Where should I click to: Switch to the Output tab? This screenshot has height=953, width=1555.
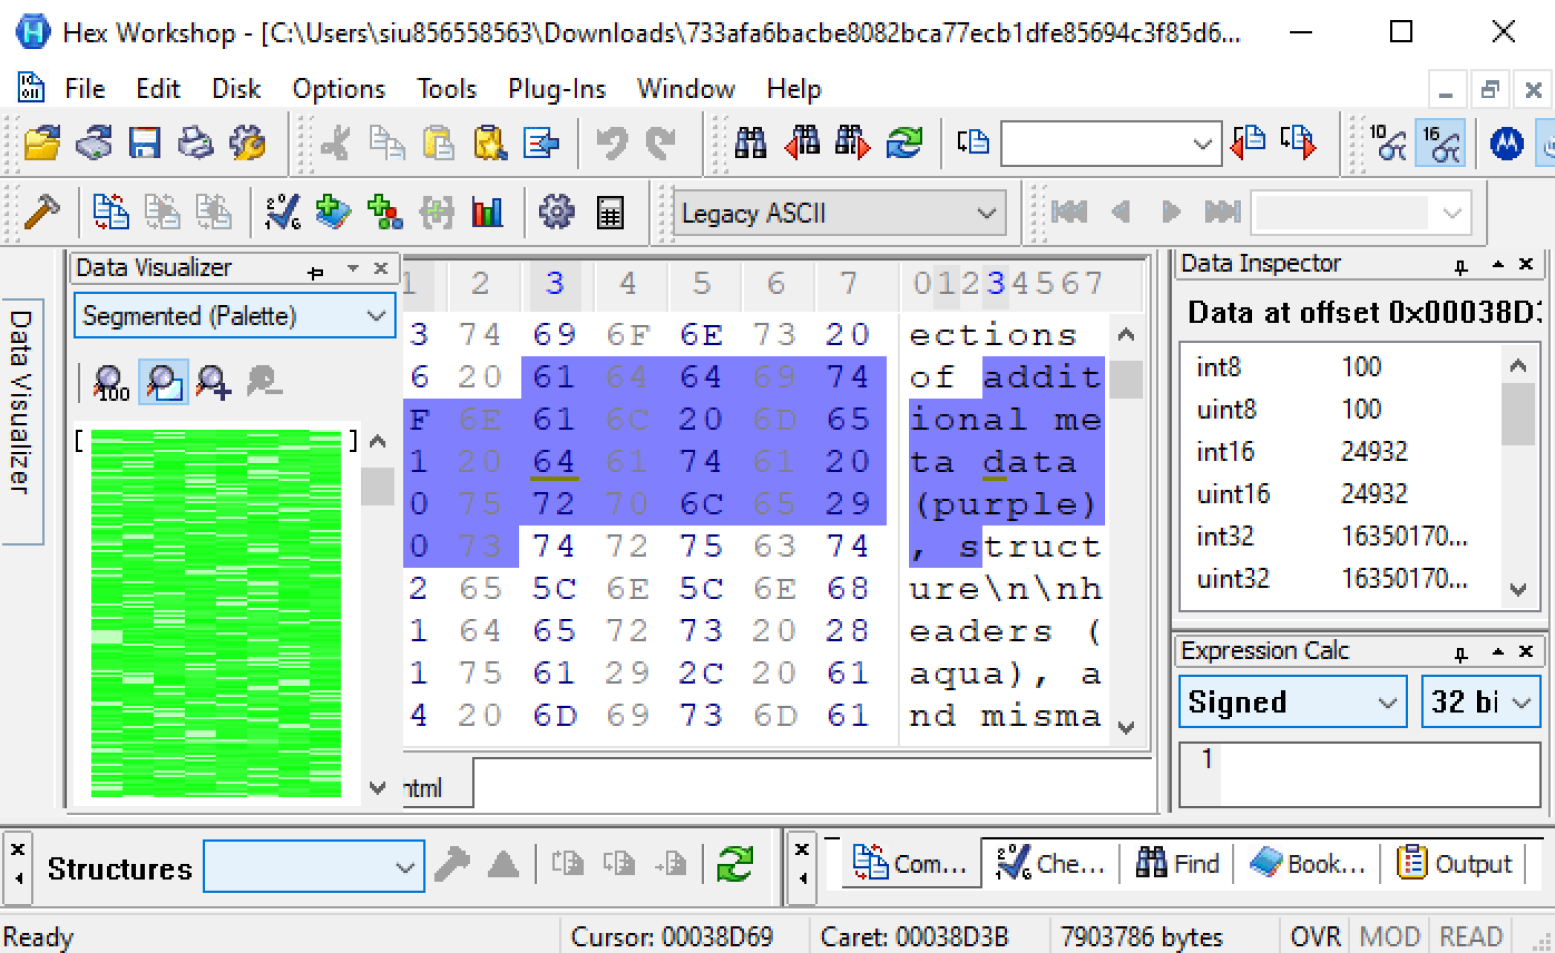click(x=1455, y=864)
